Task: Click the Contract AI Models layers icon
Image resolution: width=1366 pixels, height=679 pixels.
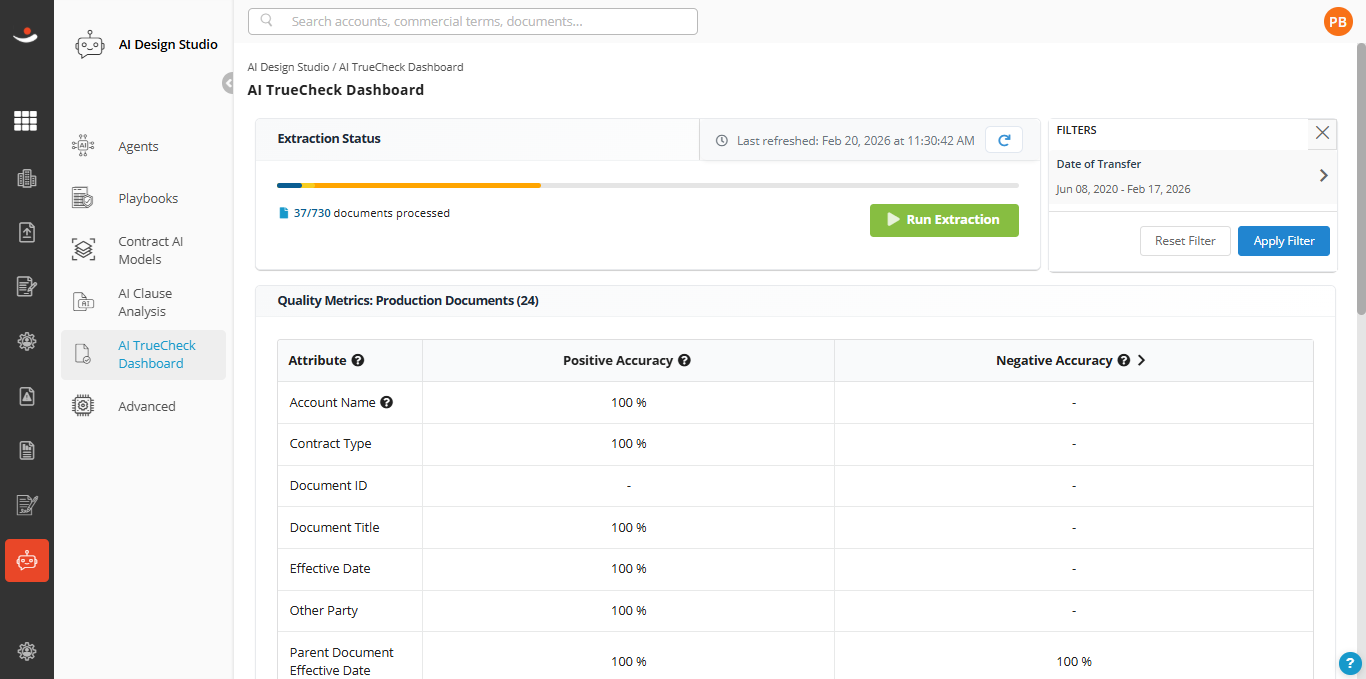Action: (x=83, y=250)
